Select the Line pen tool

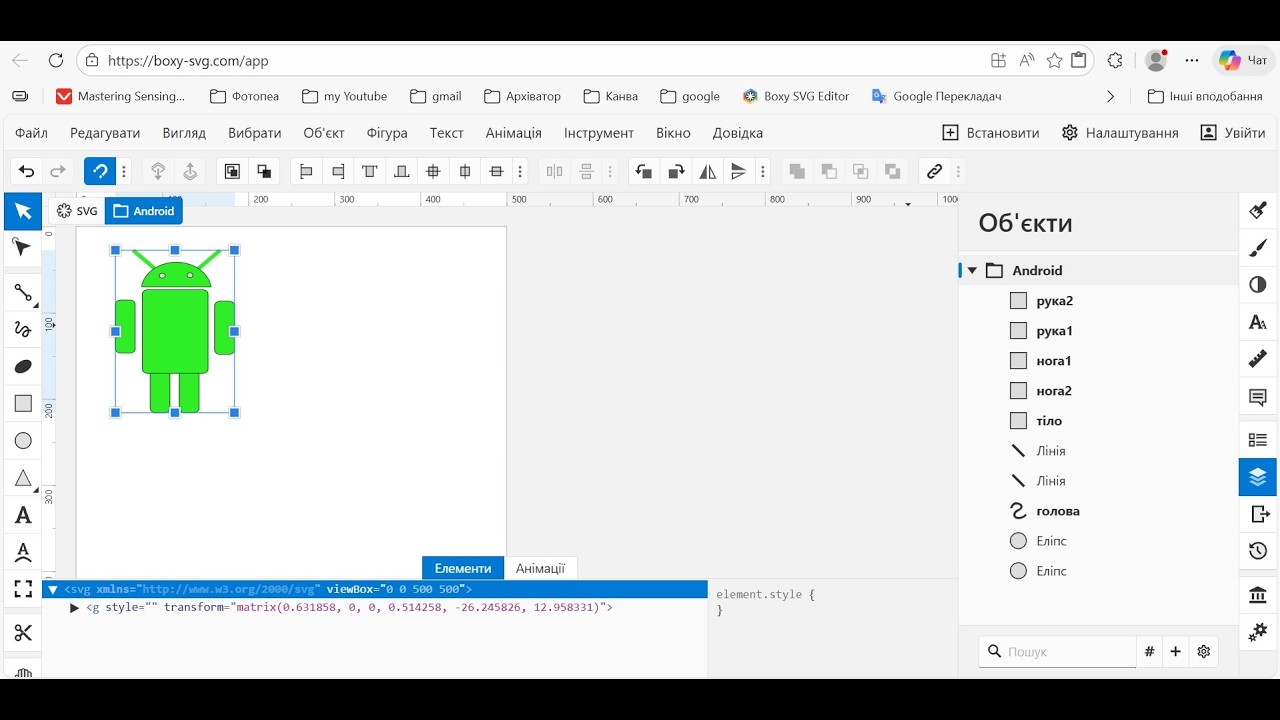[23, 293]
